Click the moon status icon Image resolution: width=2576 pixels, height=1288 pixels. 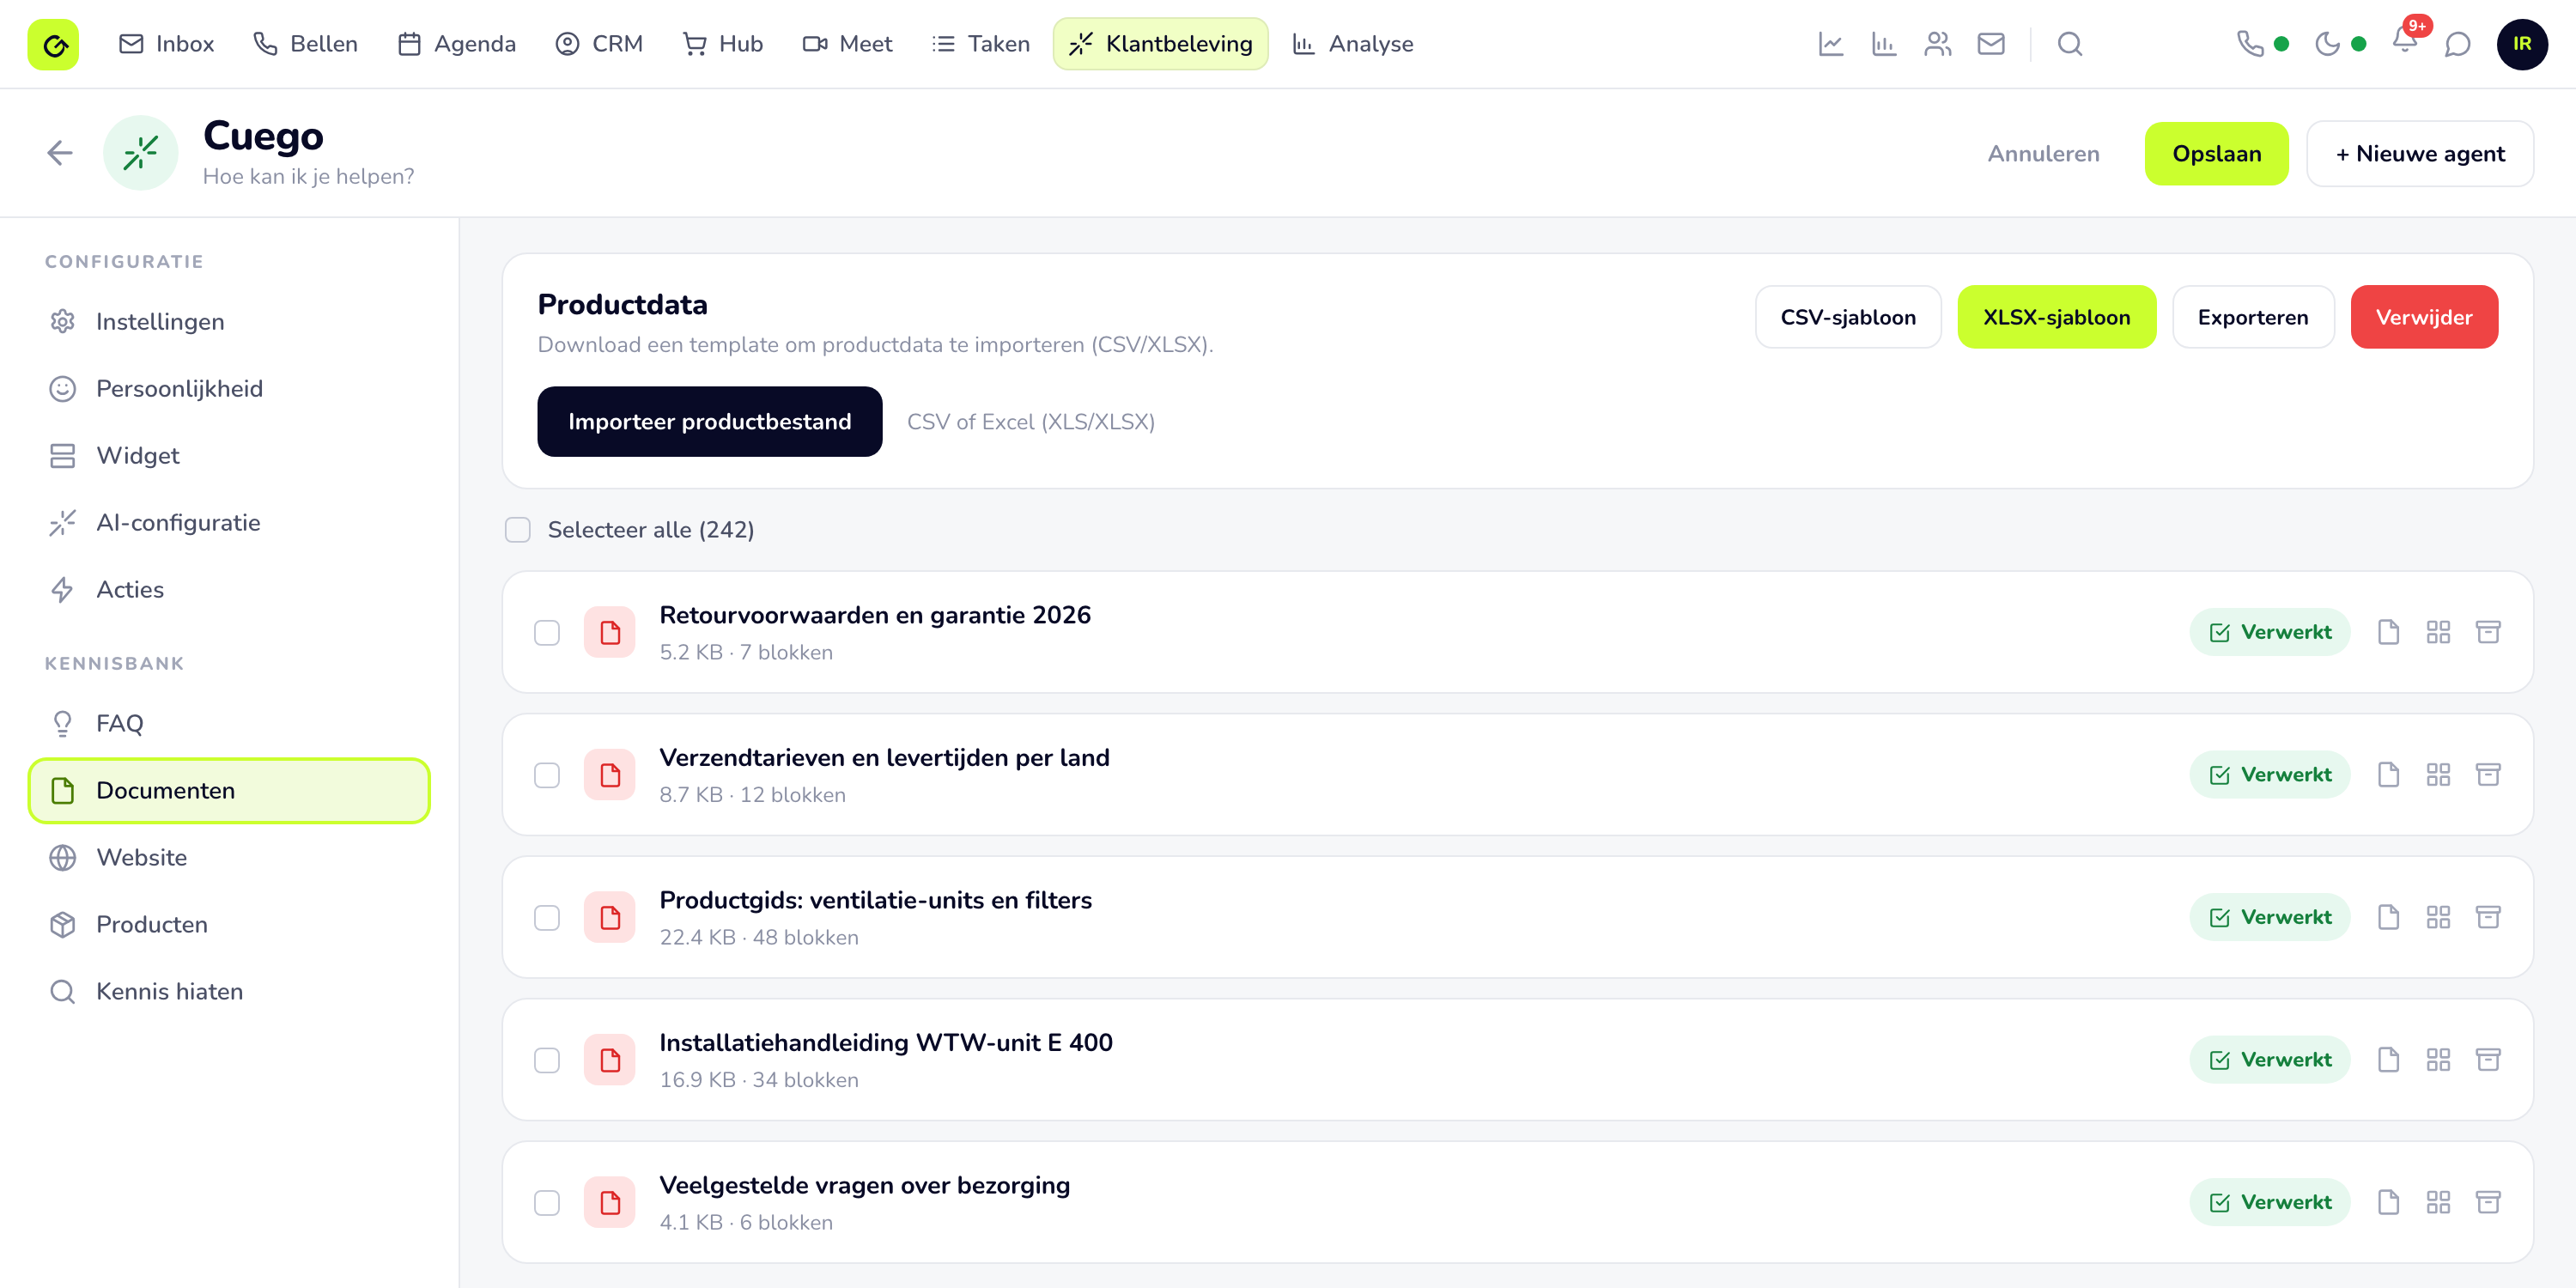[2328, 44]
